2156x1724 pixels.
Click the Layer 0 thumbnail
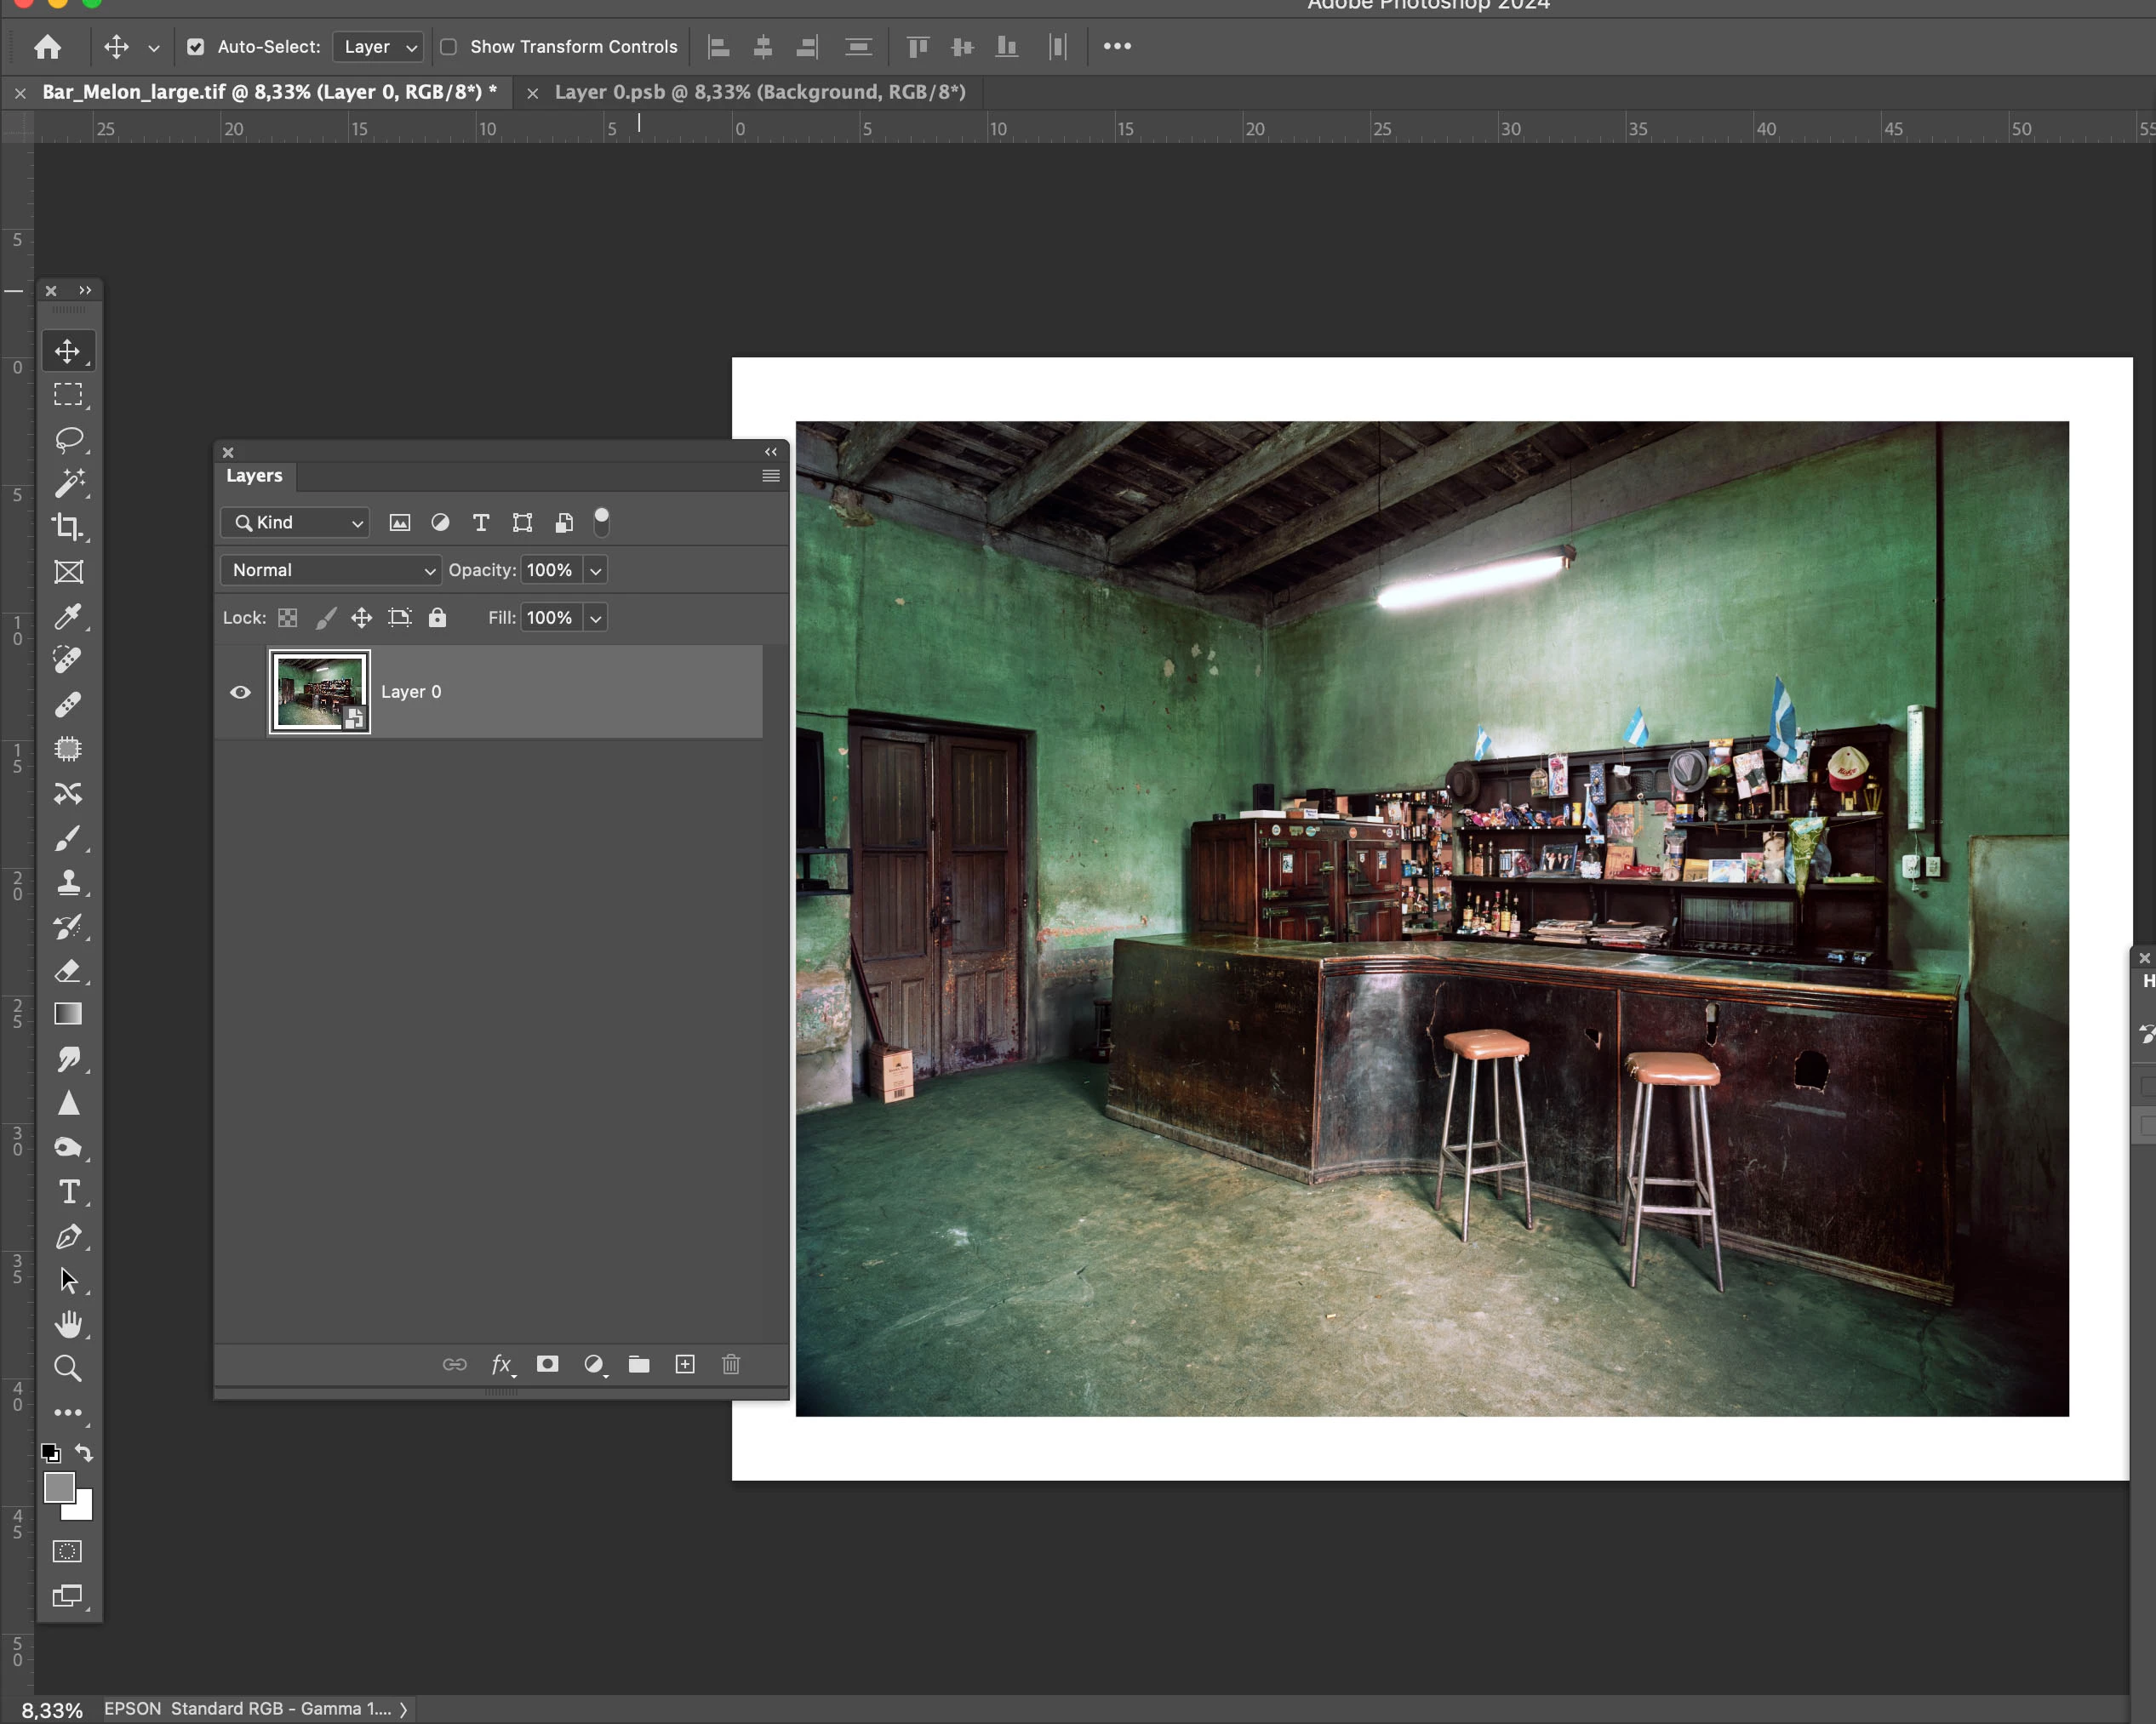tap(319, 691)
